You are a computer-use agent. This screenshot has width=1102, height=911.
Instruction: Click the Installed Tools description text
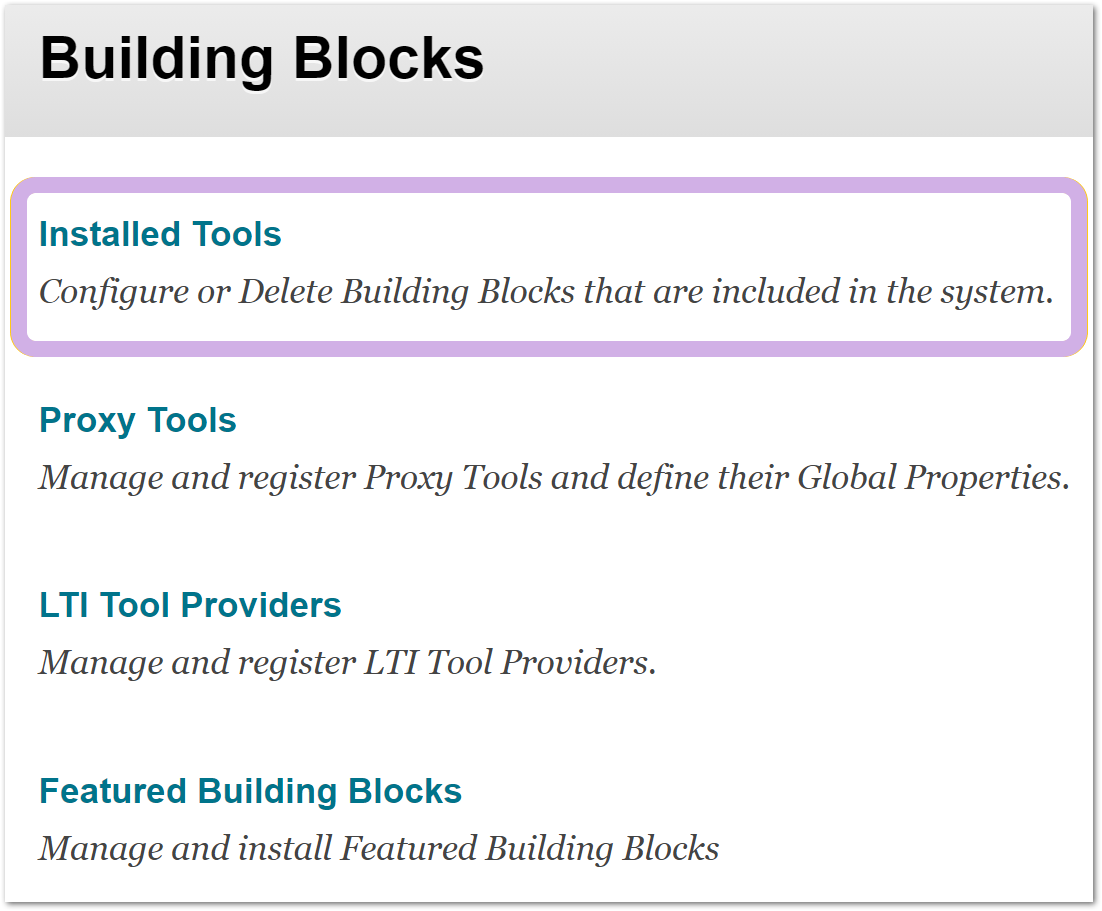546,292
